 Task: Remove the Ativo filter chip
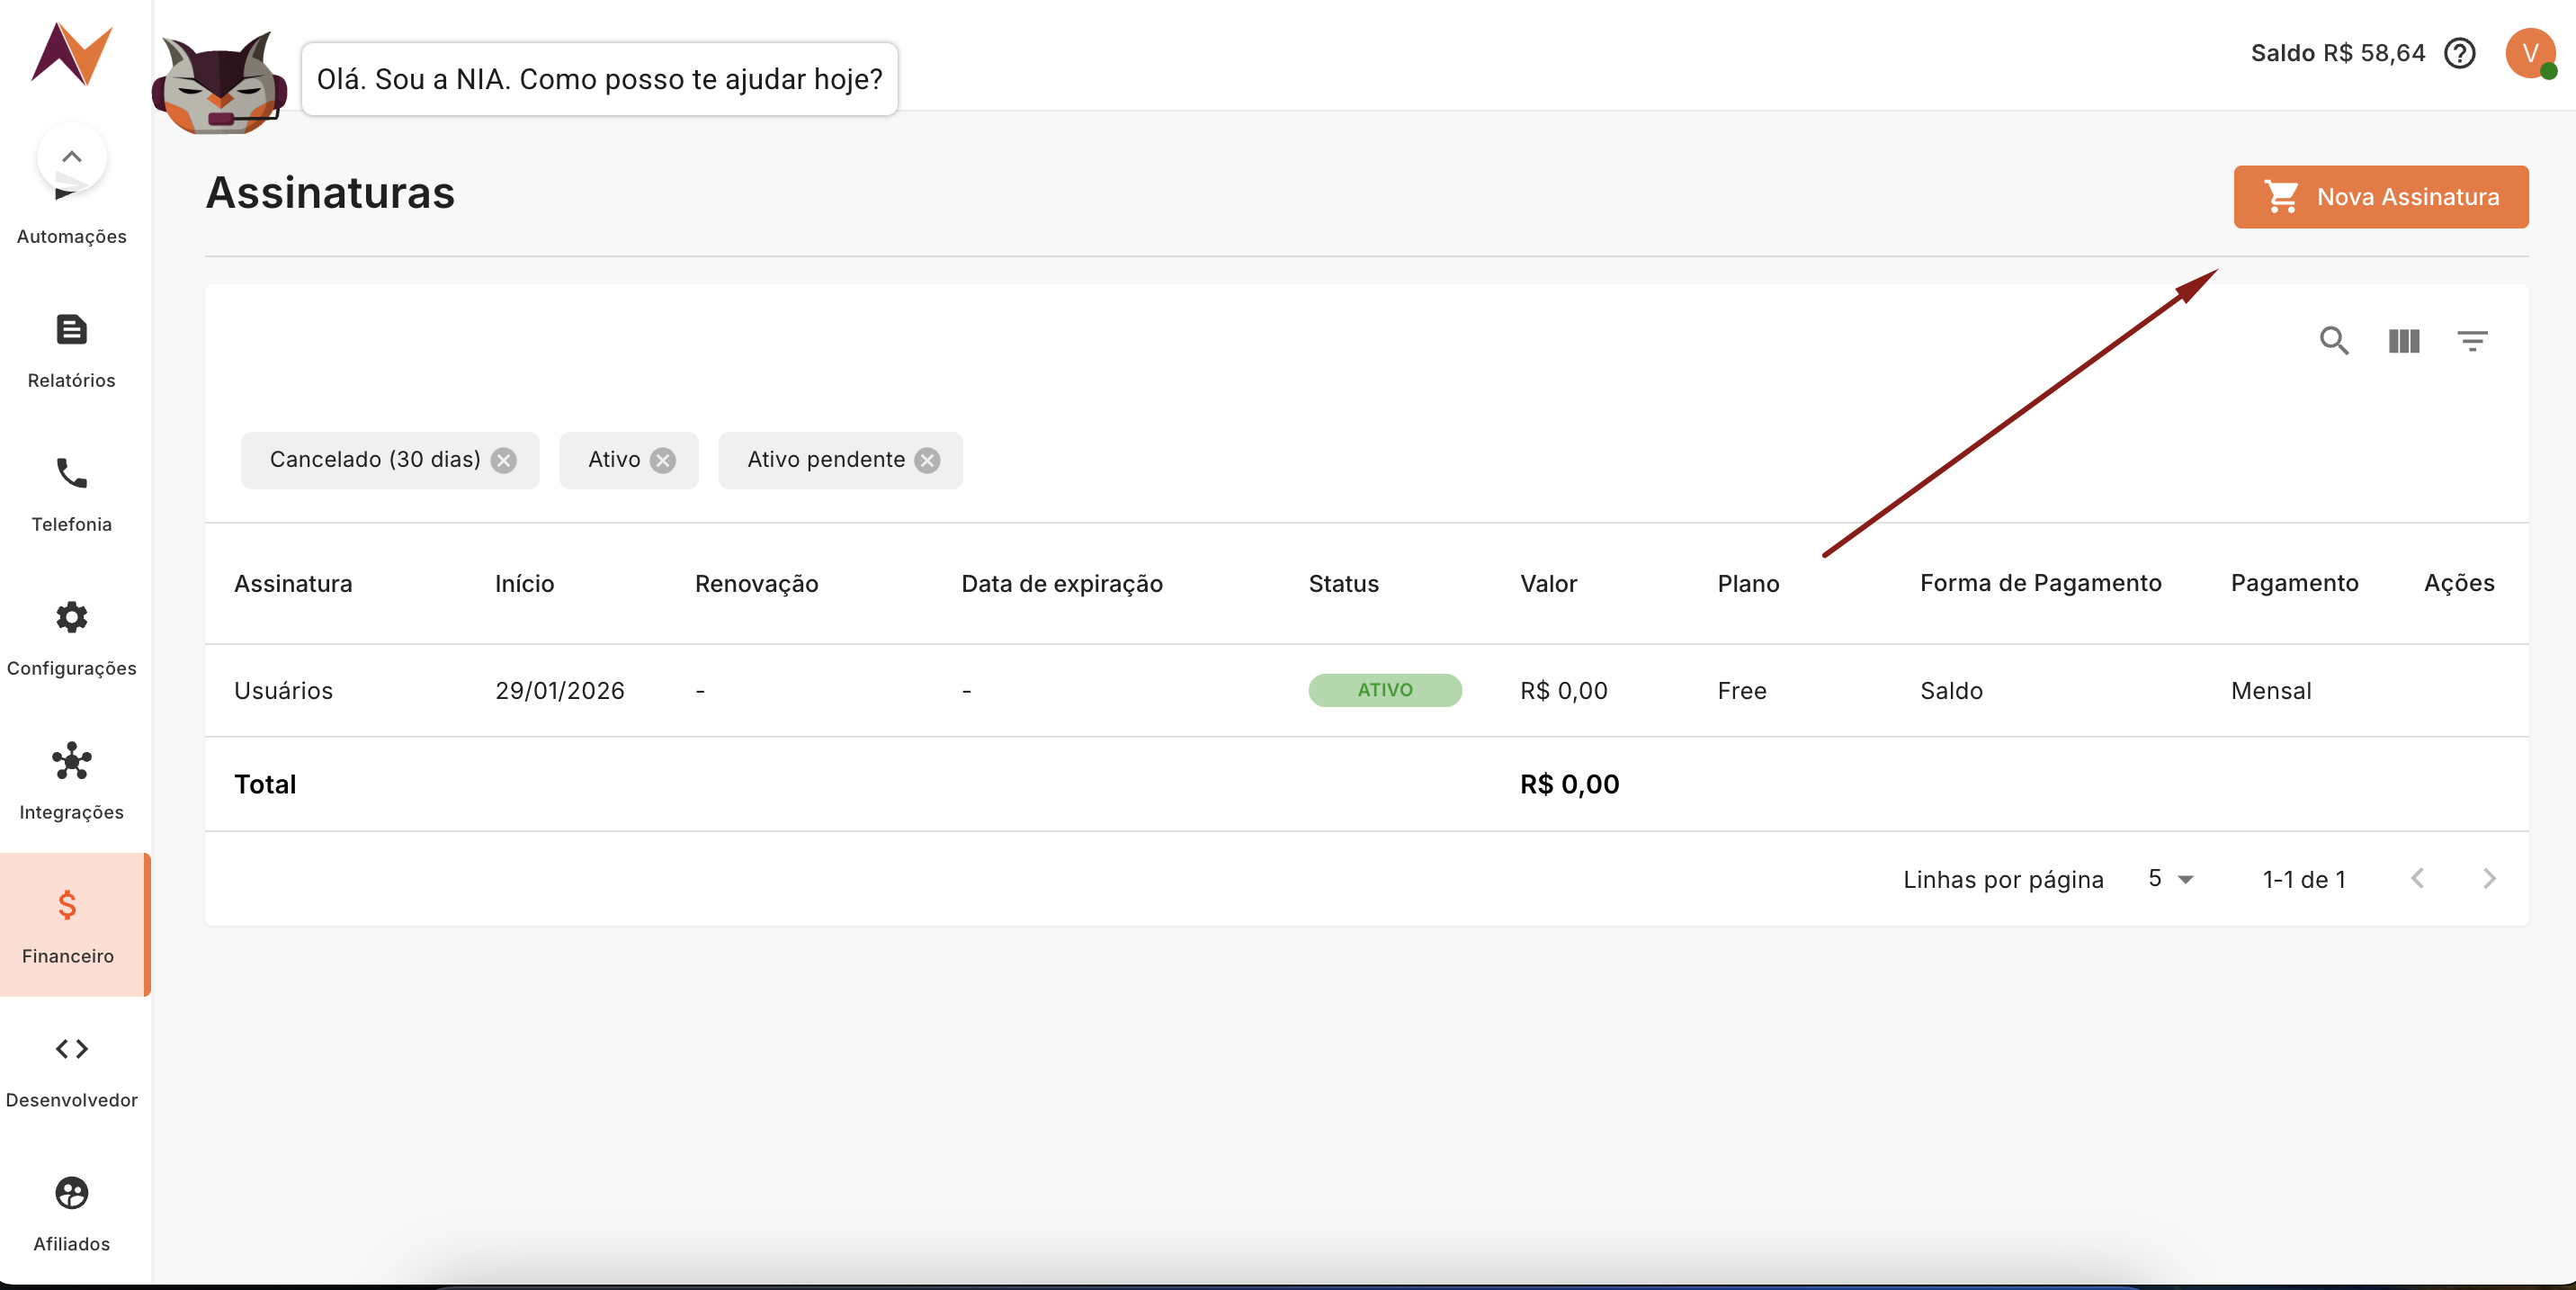click(x=663, y=460)
